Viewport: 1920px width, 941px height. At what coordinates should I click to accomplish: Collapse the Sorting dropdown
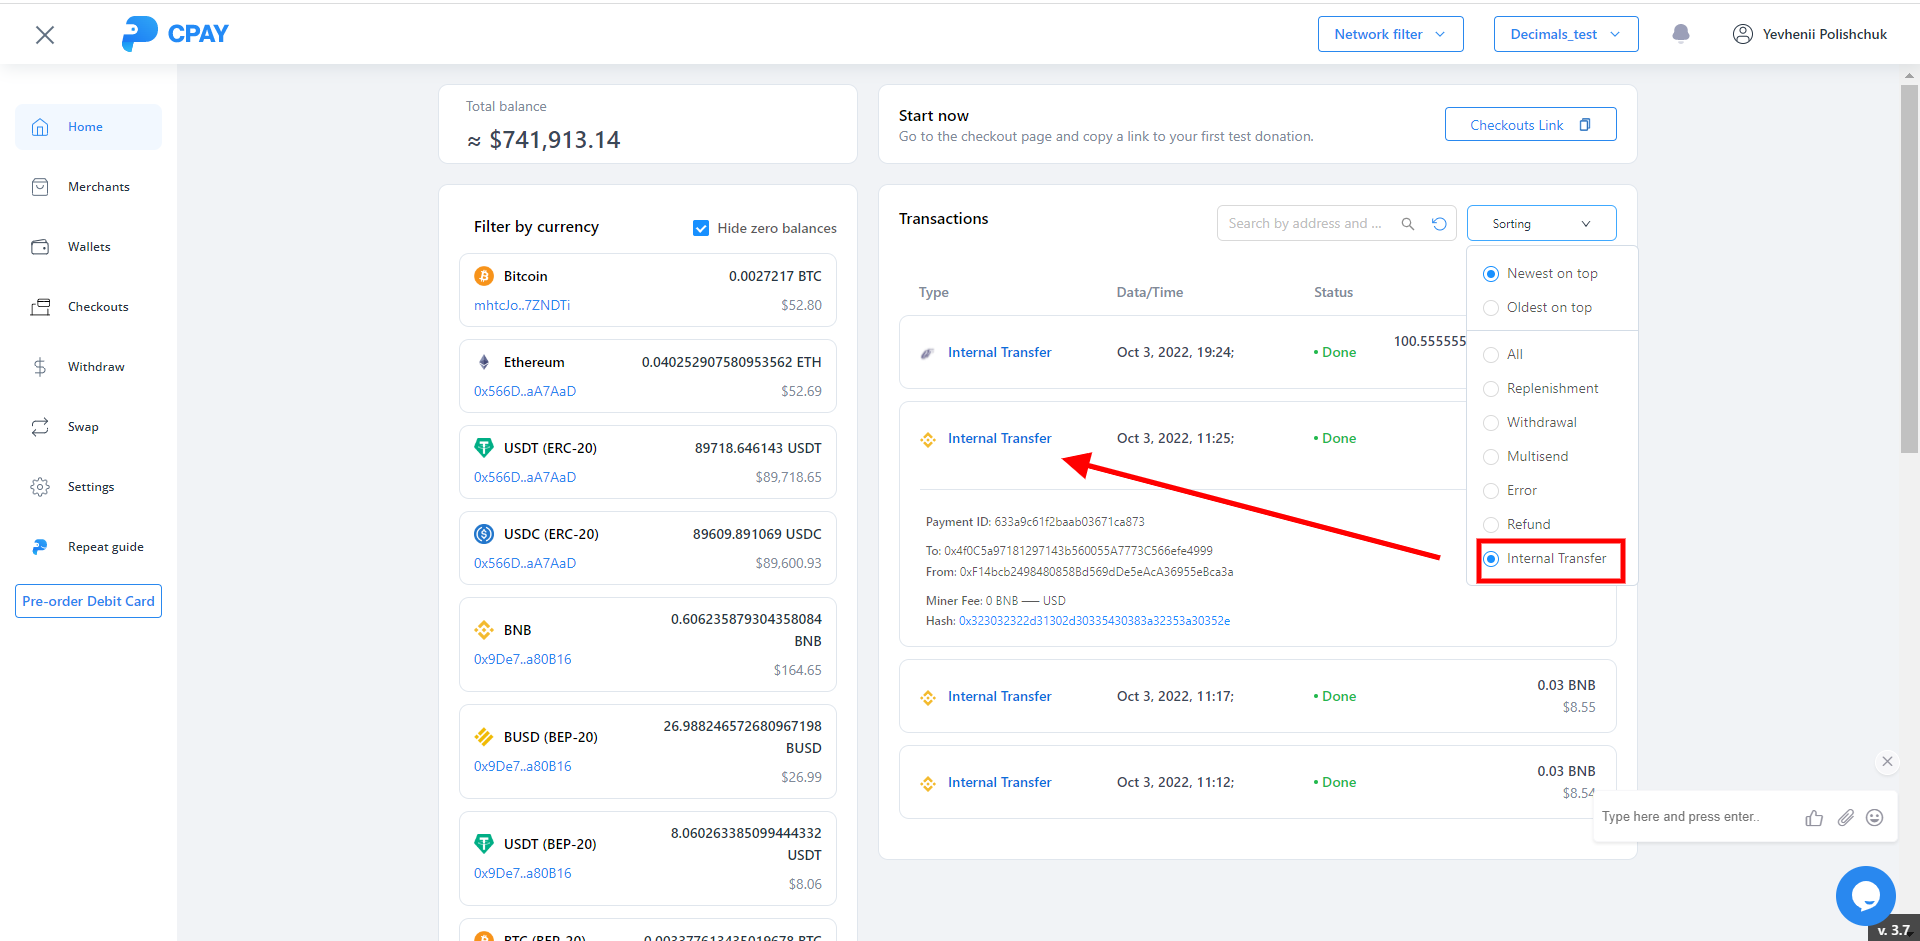[x=1541, y=224]
